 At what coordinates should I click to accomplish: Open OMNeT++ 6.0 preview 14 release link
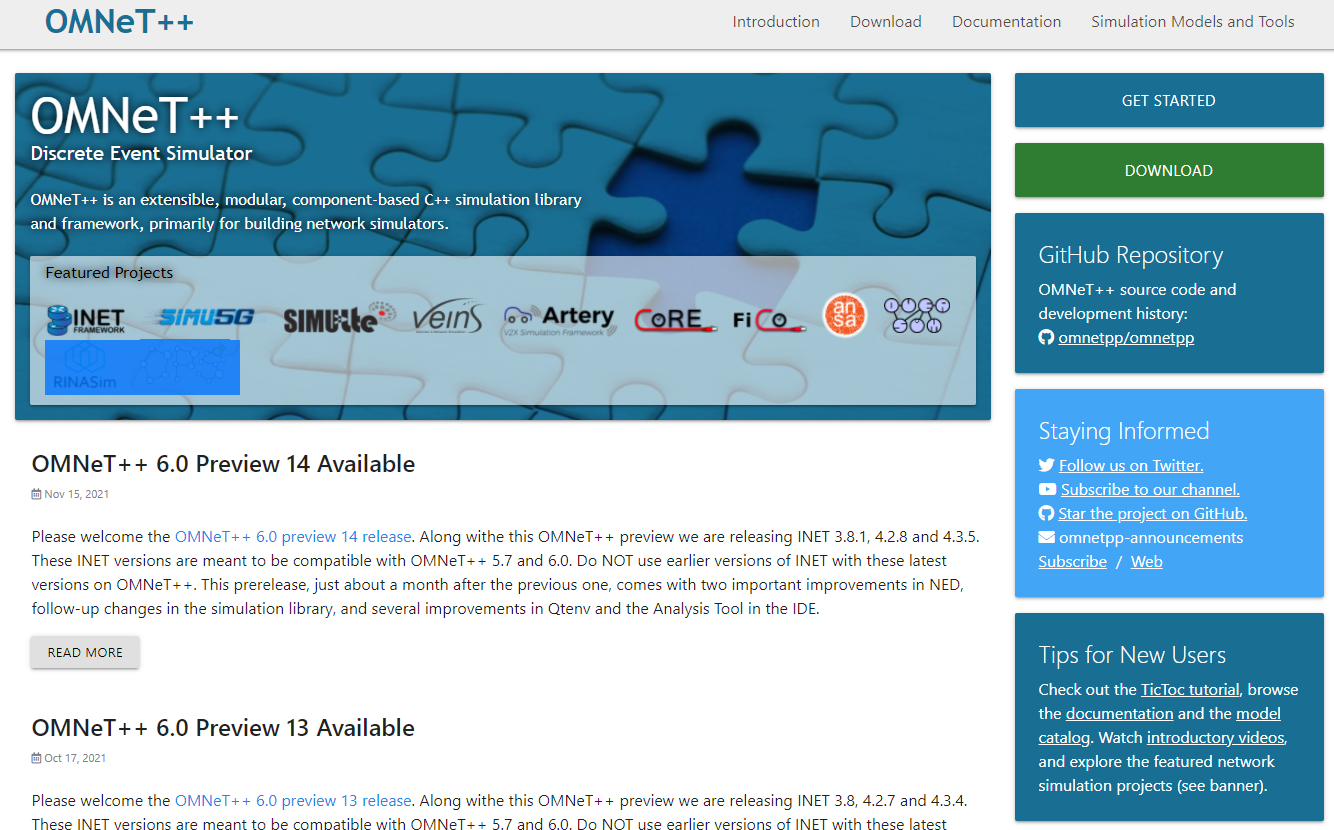click(293, 536)
